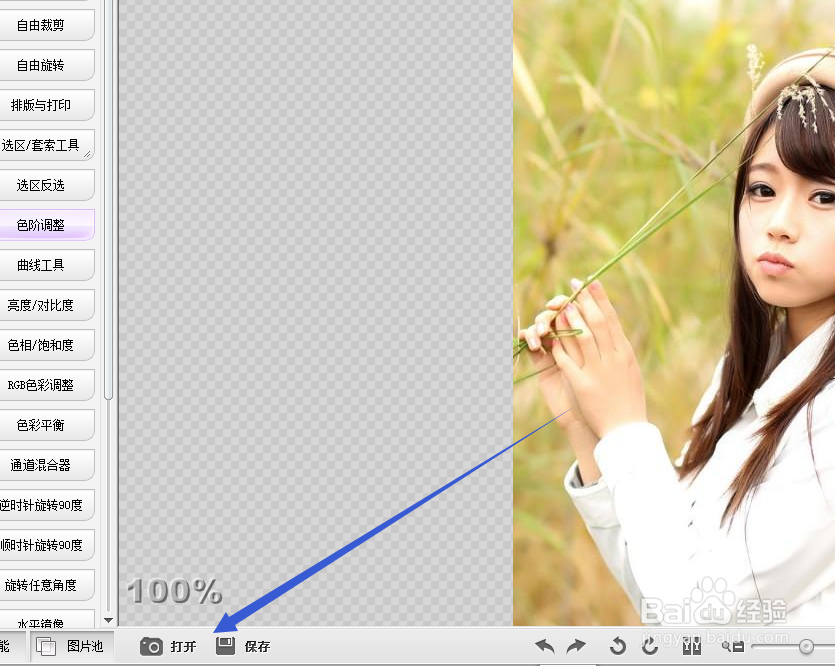Click the photo on the canvas
Image resolution: width=835 pixels, height=666 pixels.
click(674, 313)
